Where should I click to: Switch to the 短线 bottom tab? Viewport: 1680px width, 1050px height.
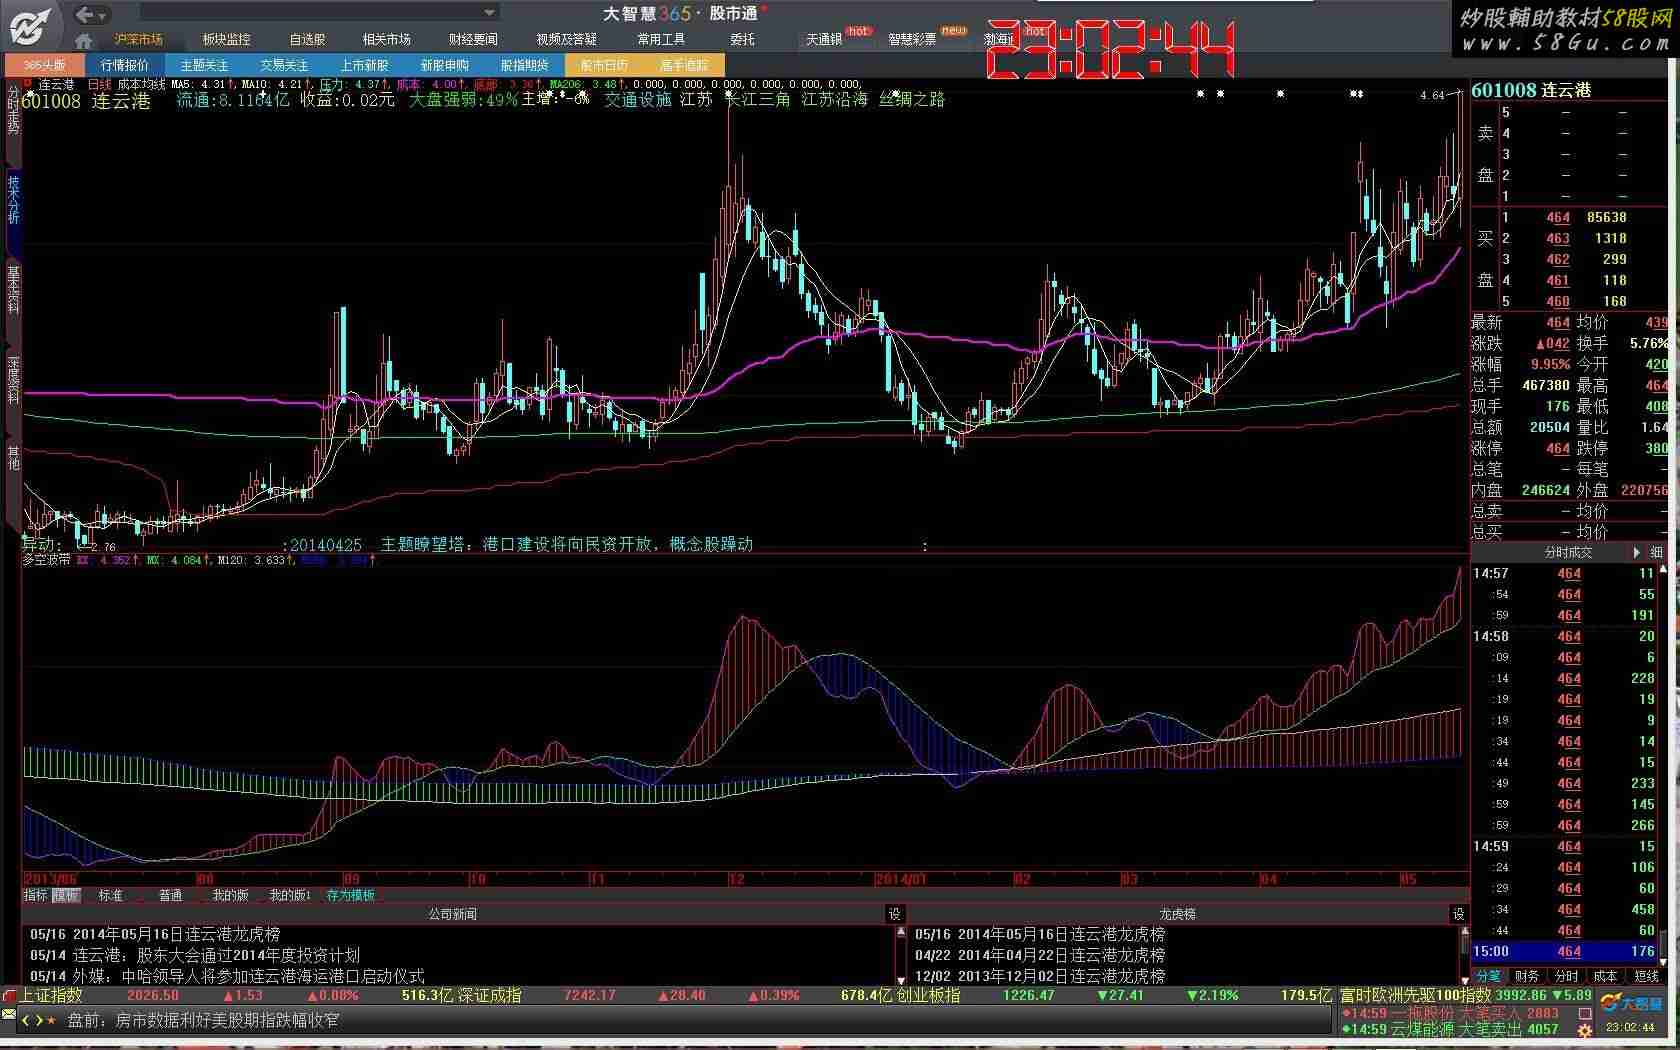coord(1646,976)
